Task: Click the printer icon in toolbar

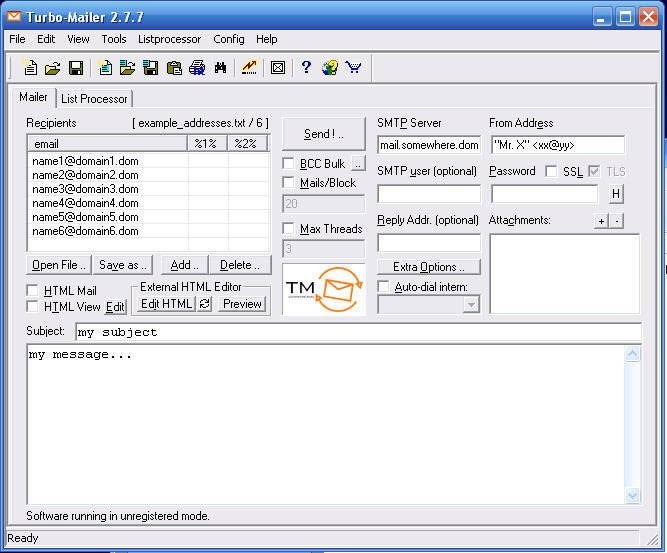Action: click(x=197, y=68)
